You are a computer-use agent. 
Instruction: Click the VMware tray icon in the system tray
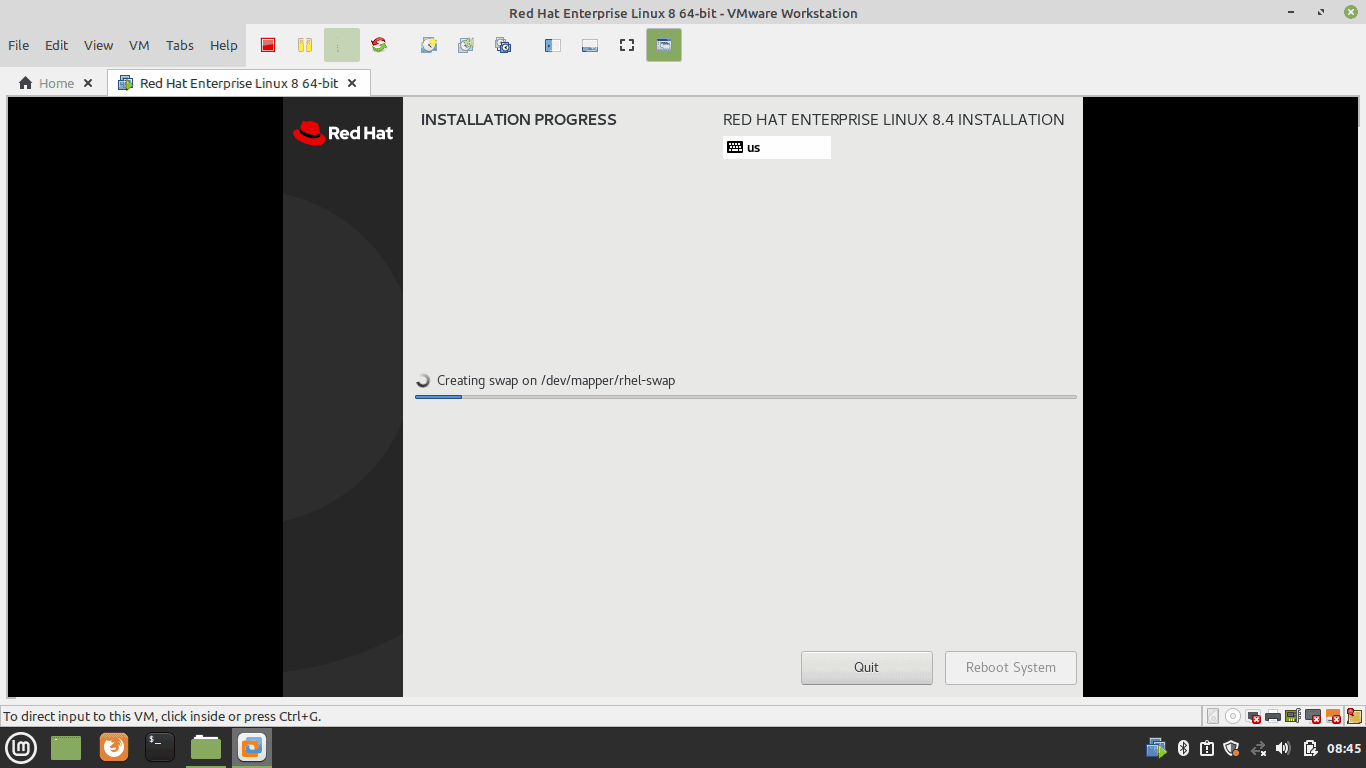pyautogui.click(x=1156, y=748)
